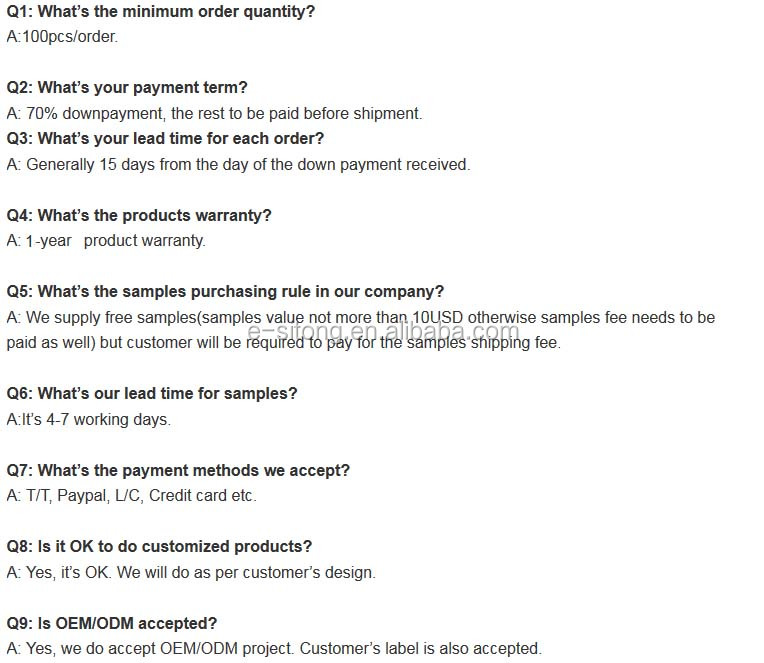This screenshot has height=663, width=764.
Task: Click the "as per customer's design" answer
Action: tap(191, 573)
